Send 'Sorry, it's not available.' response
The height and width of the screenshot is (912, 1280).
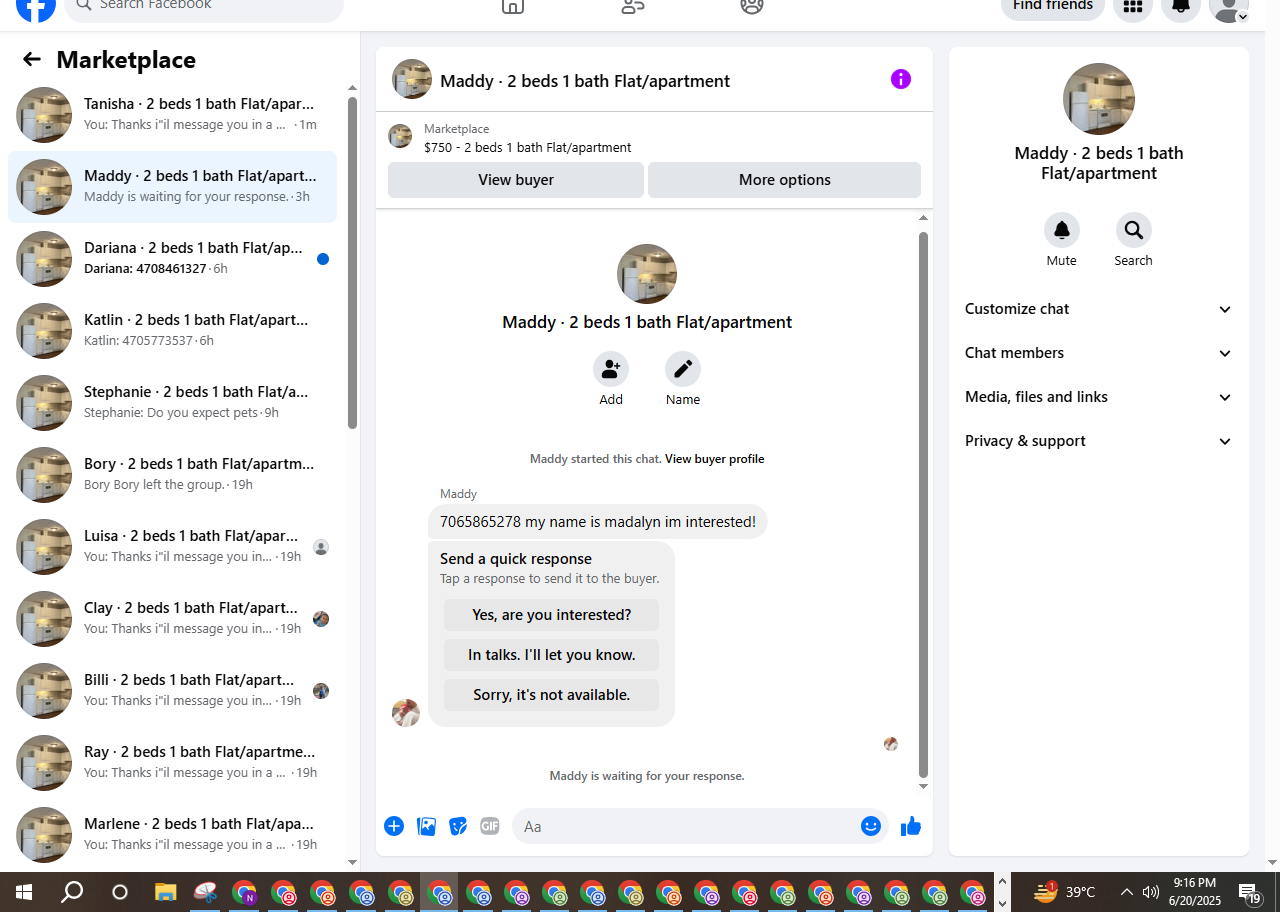tap(551, 695)
